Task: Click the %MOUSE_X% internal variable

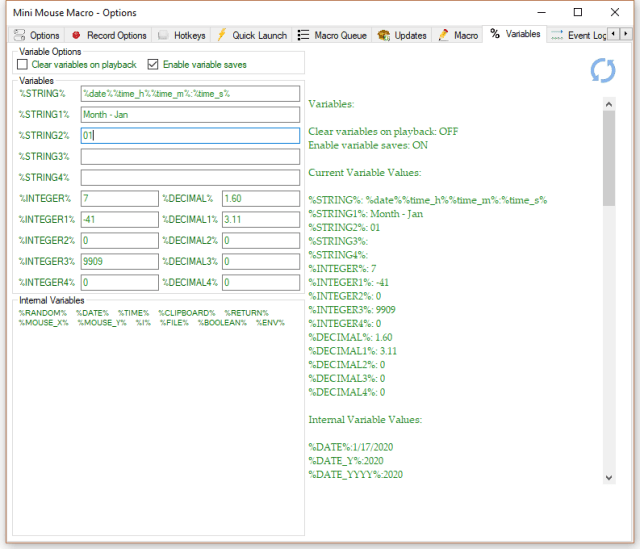Action: [43, 323]
